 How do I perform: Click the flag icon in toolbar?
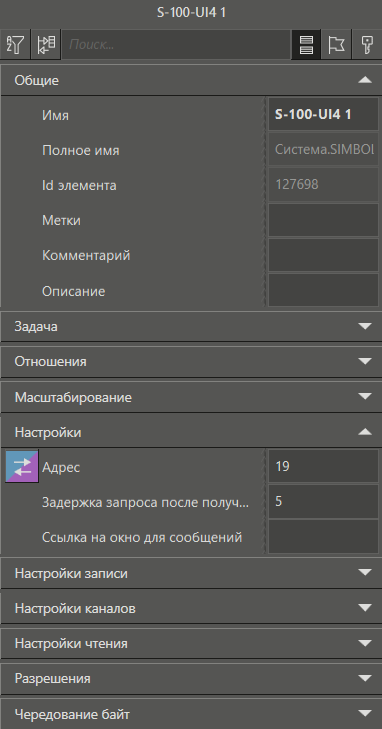336,45
